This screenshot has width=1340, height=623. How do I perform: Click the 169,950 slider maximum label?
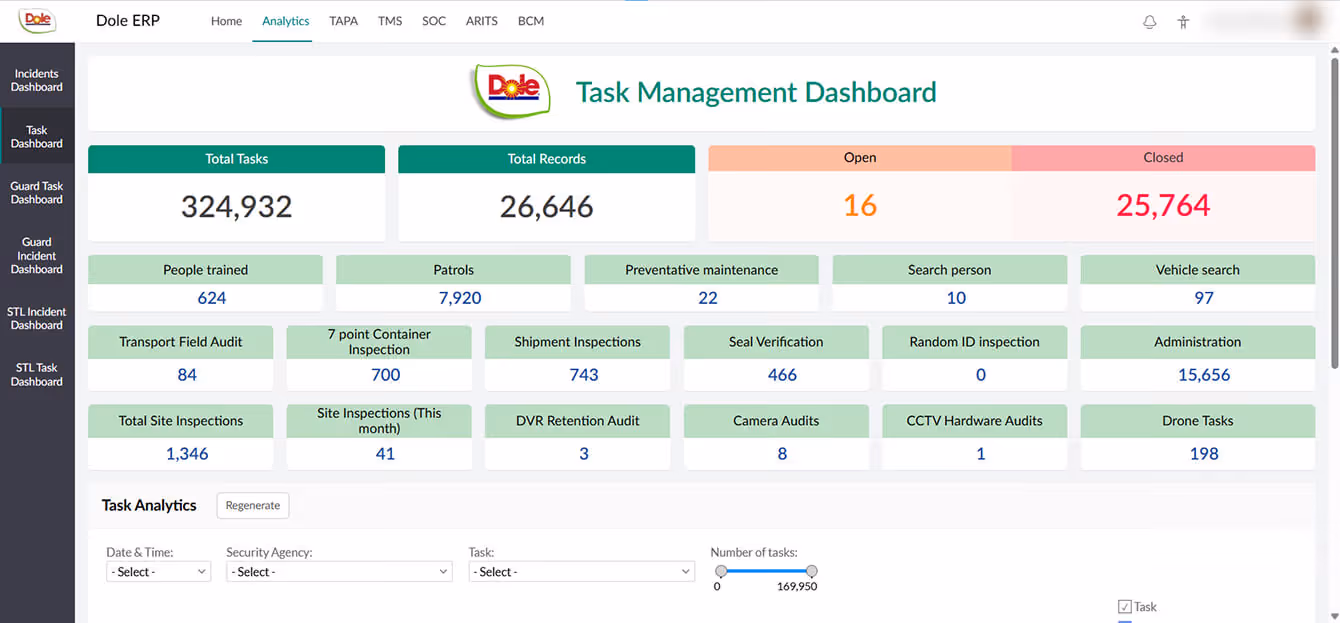click(x=797, y=587)
